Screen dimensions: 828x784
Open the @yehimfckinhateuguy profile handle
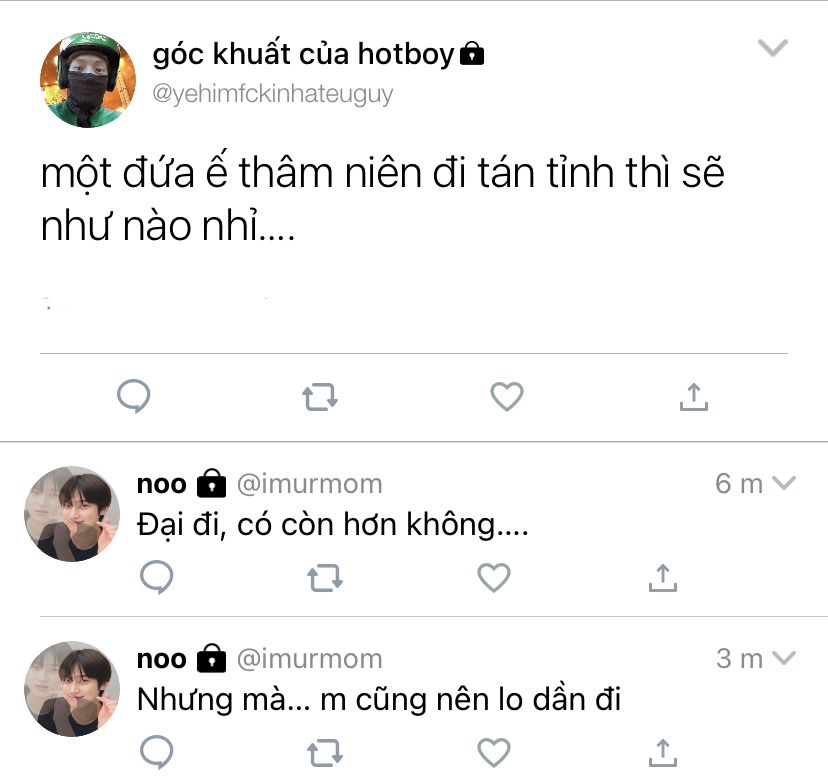(x=272, y=95)
